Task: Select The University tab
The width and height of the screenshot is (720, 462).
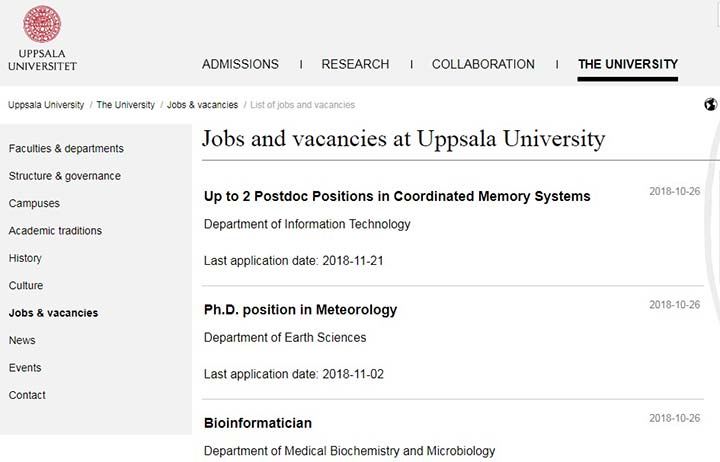Action: (628, 64)
